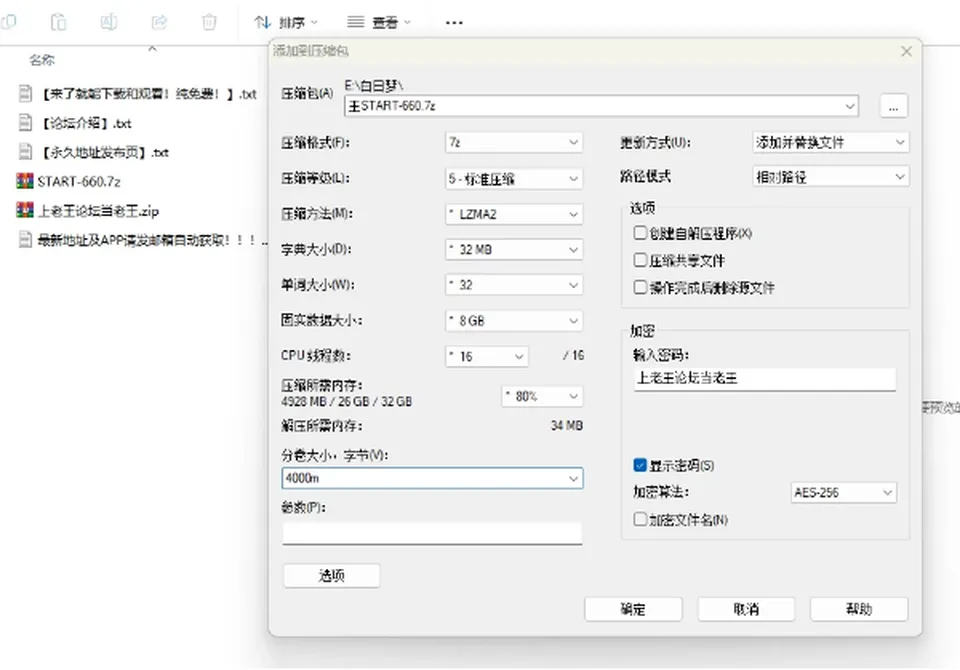
Task: Expand the 字典大小 dropdown showing 32 MB
Action: [514, 249]
